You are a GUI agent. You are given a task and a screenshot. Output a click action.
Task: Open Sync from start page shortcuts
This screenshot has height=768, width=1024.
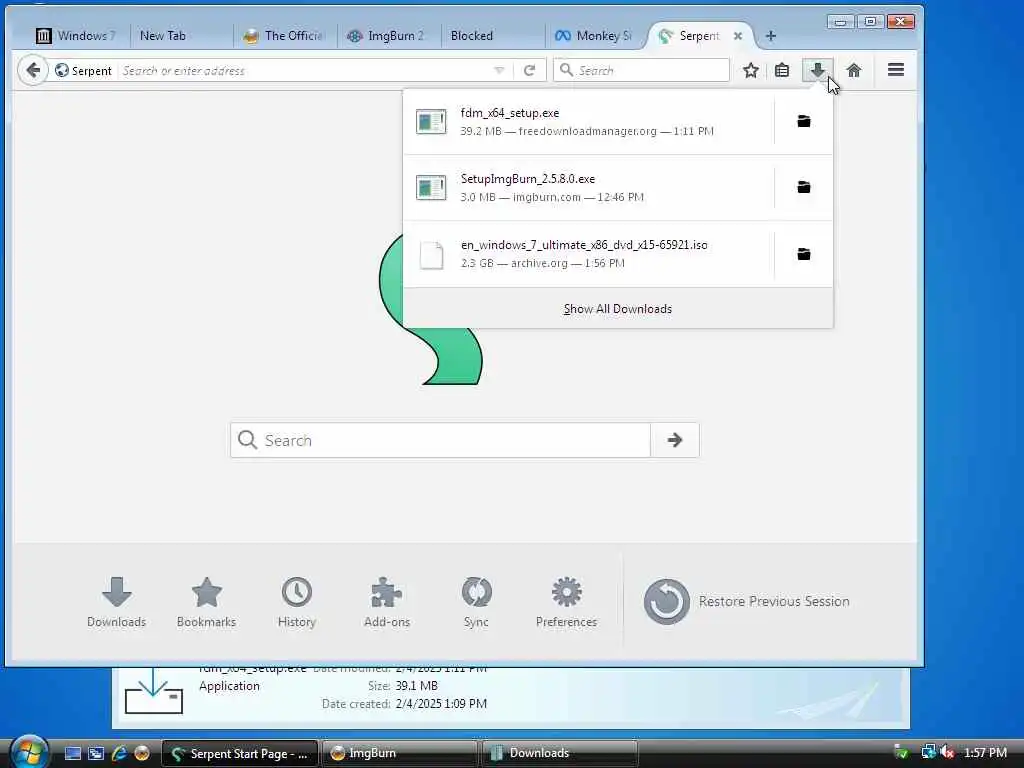(x=476, y=602)
